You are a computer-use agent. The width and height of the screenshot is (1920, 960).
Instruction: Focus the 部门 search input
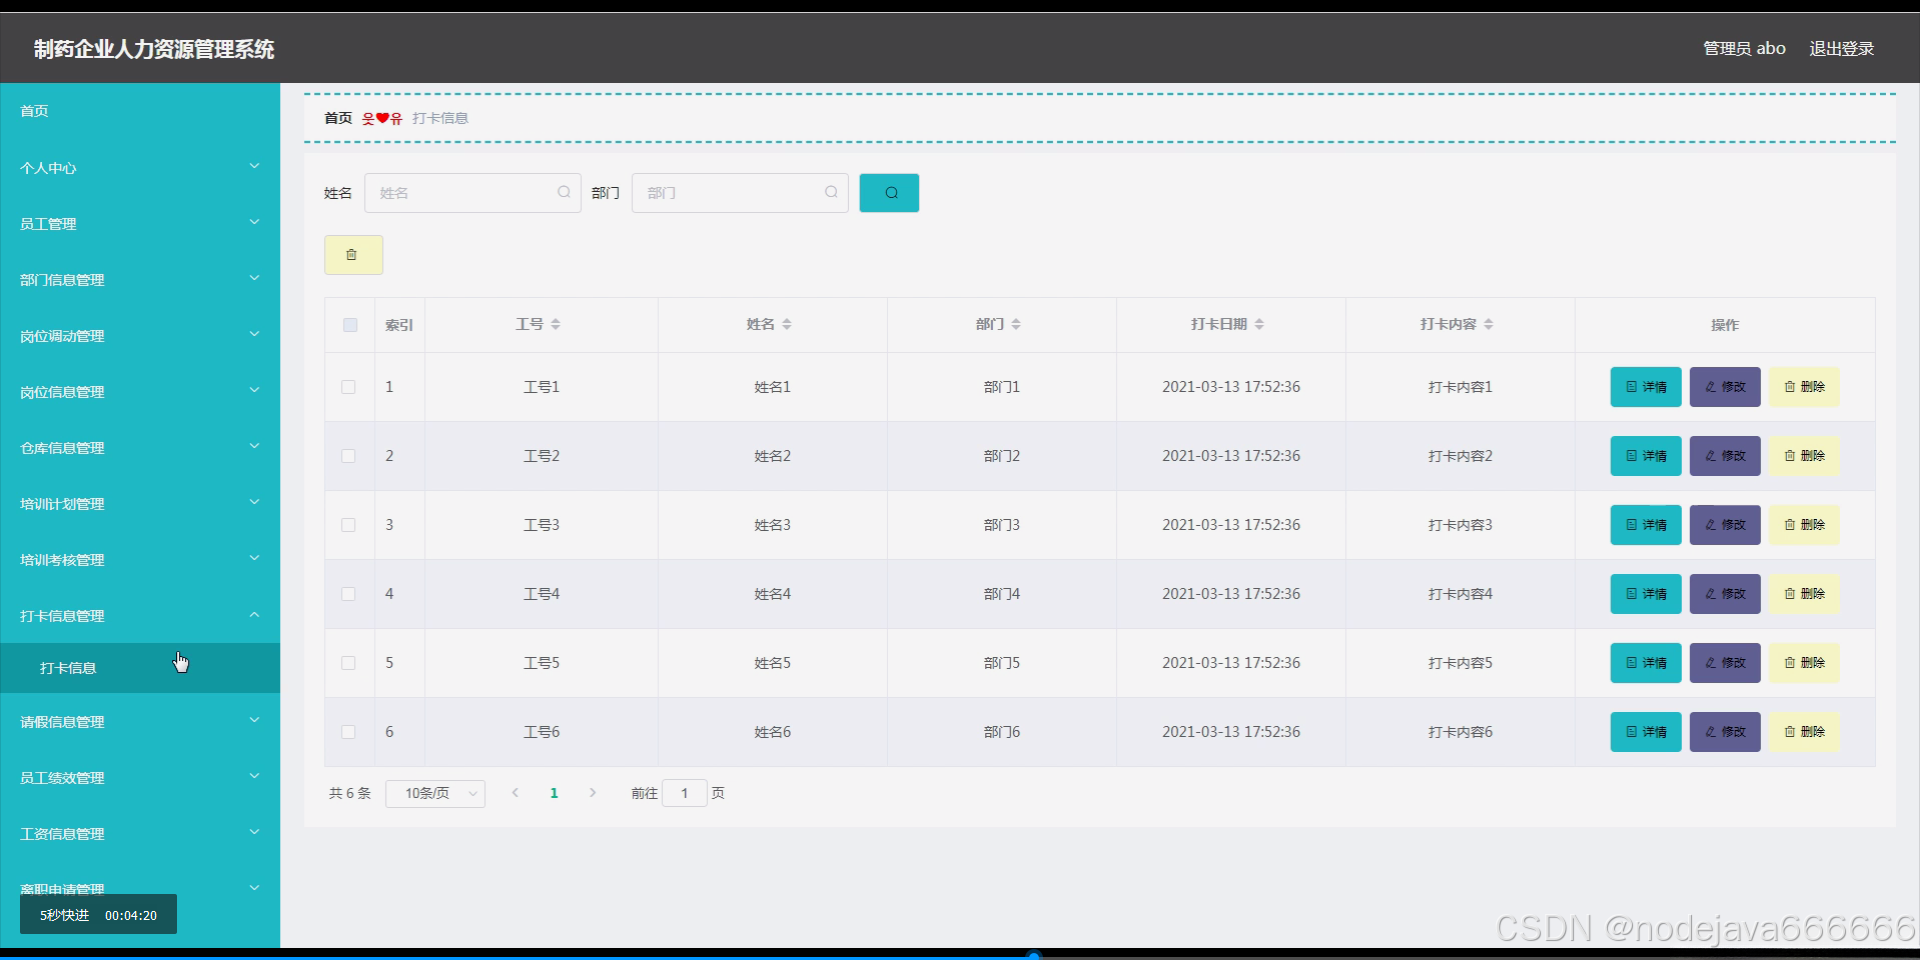point(740,193)
